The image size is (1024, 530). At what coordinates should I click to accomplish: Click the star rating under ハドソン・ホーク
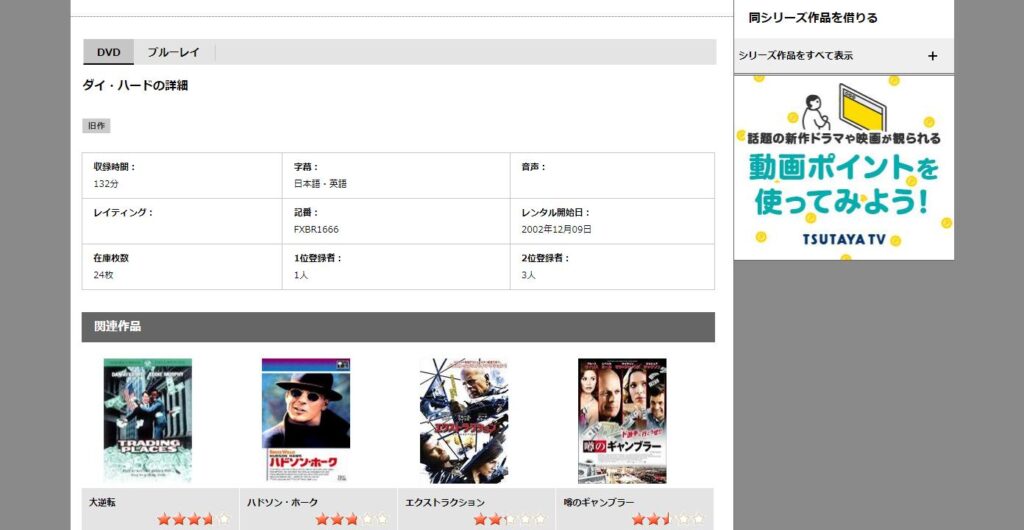tap(351, 519)
